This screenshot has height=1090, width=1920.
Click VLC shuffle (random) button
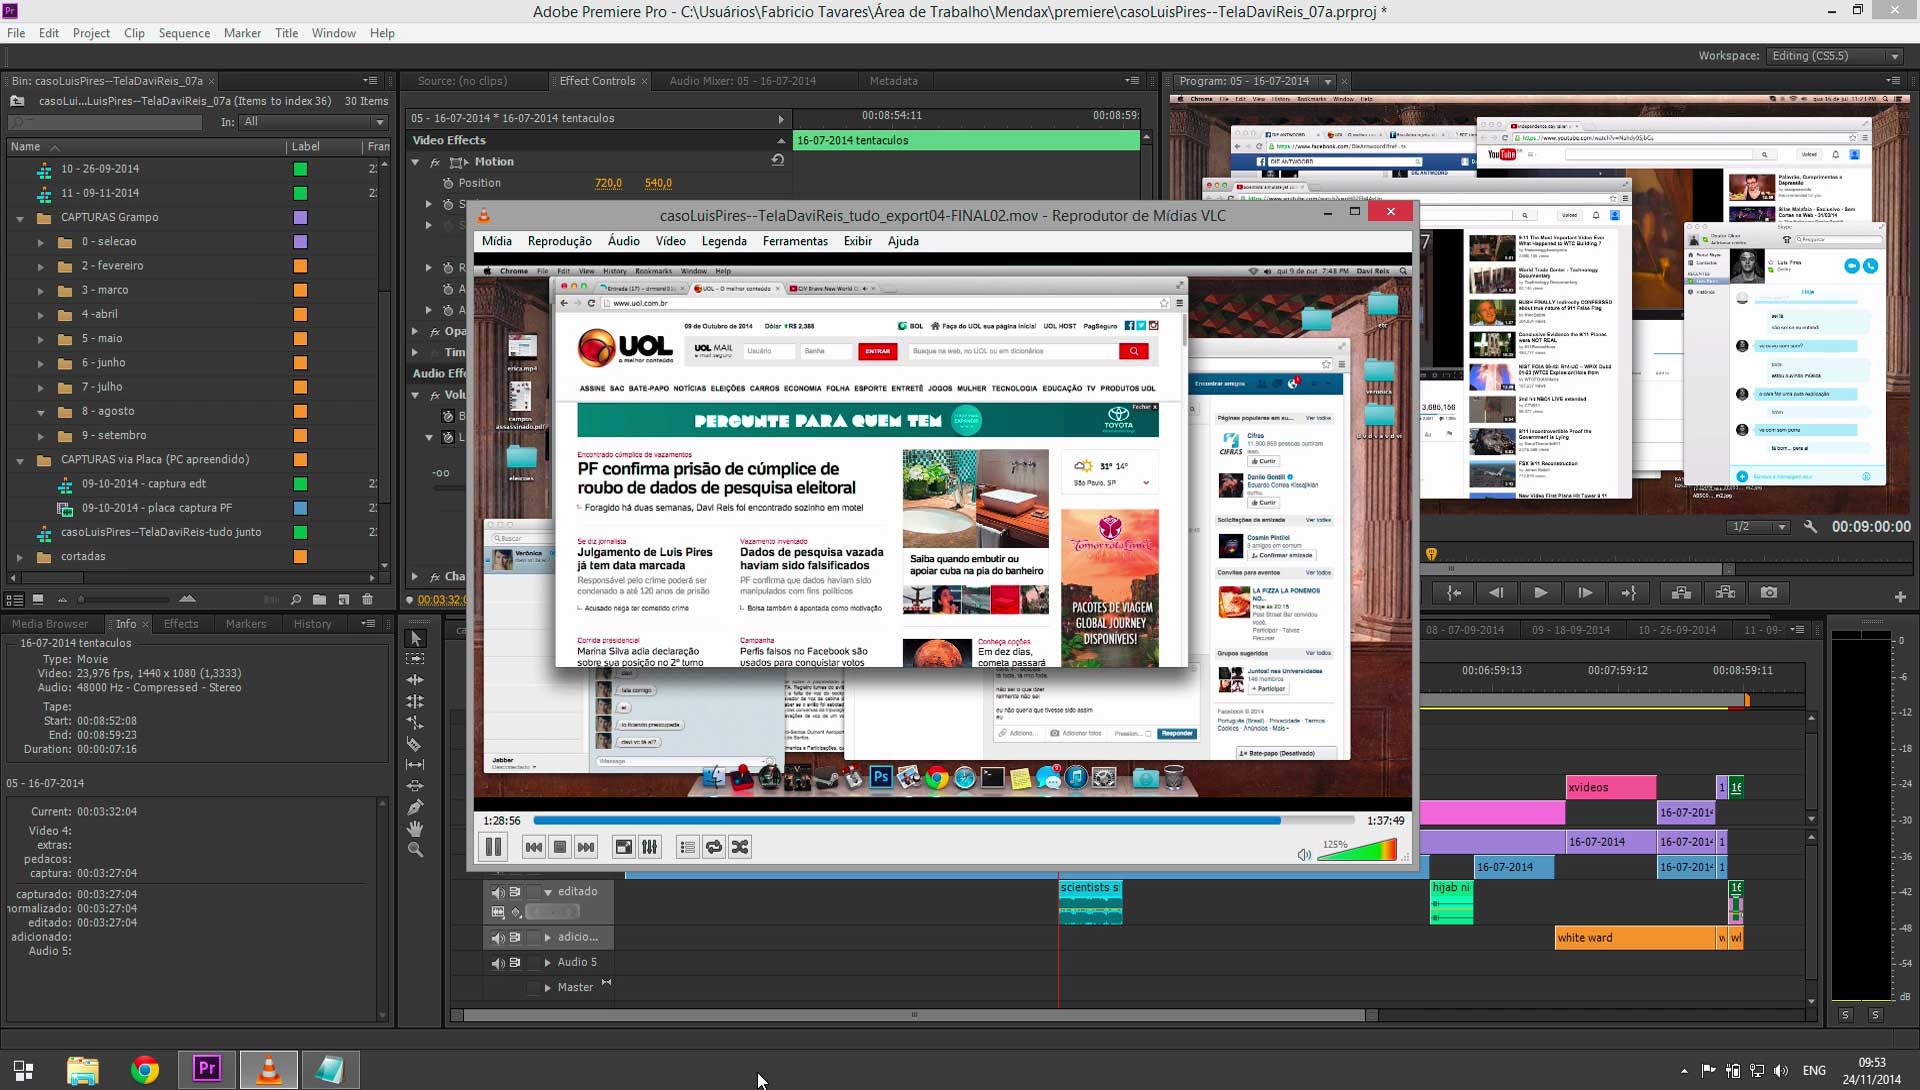pos(740,847)
